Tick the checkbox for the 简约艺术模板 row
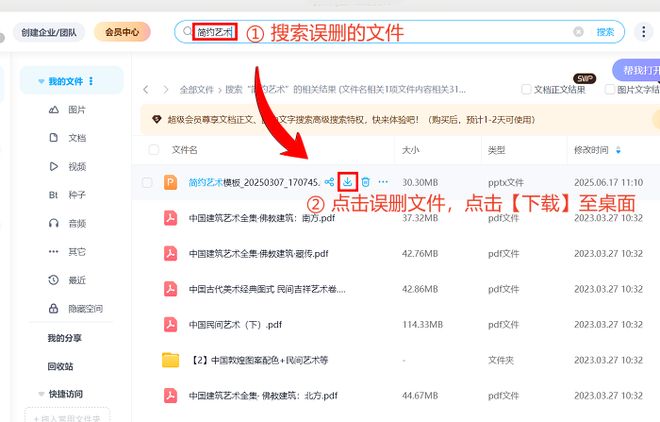 point(147,182)
